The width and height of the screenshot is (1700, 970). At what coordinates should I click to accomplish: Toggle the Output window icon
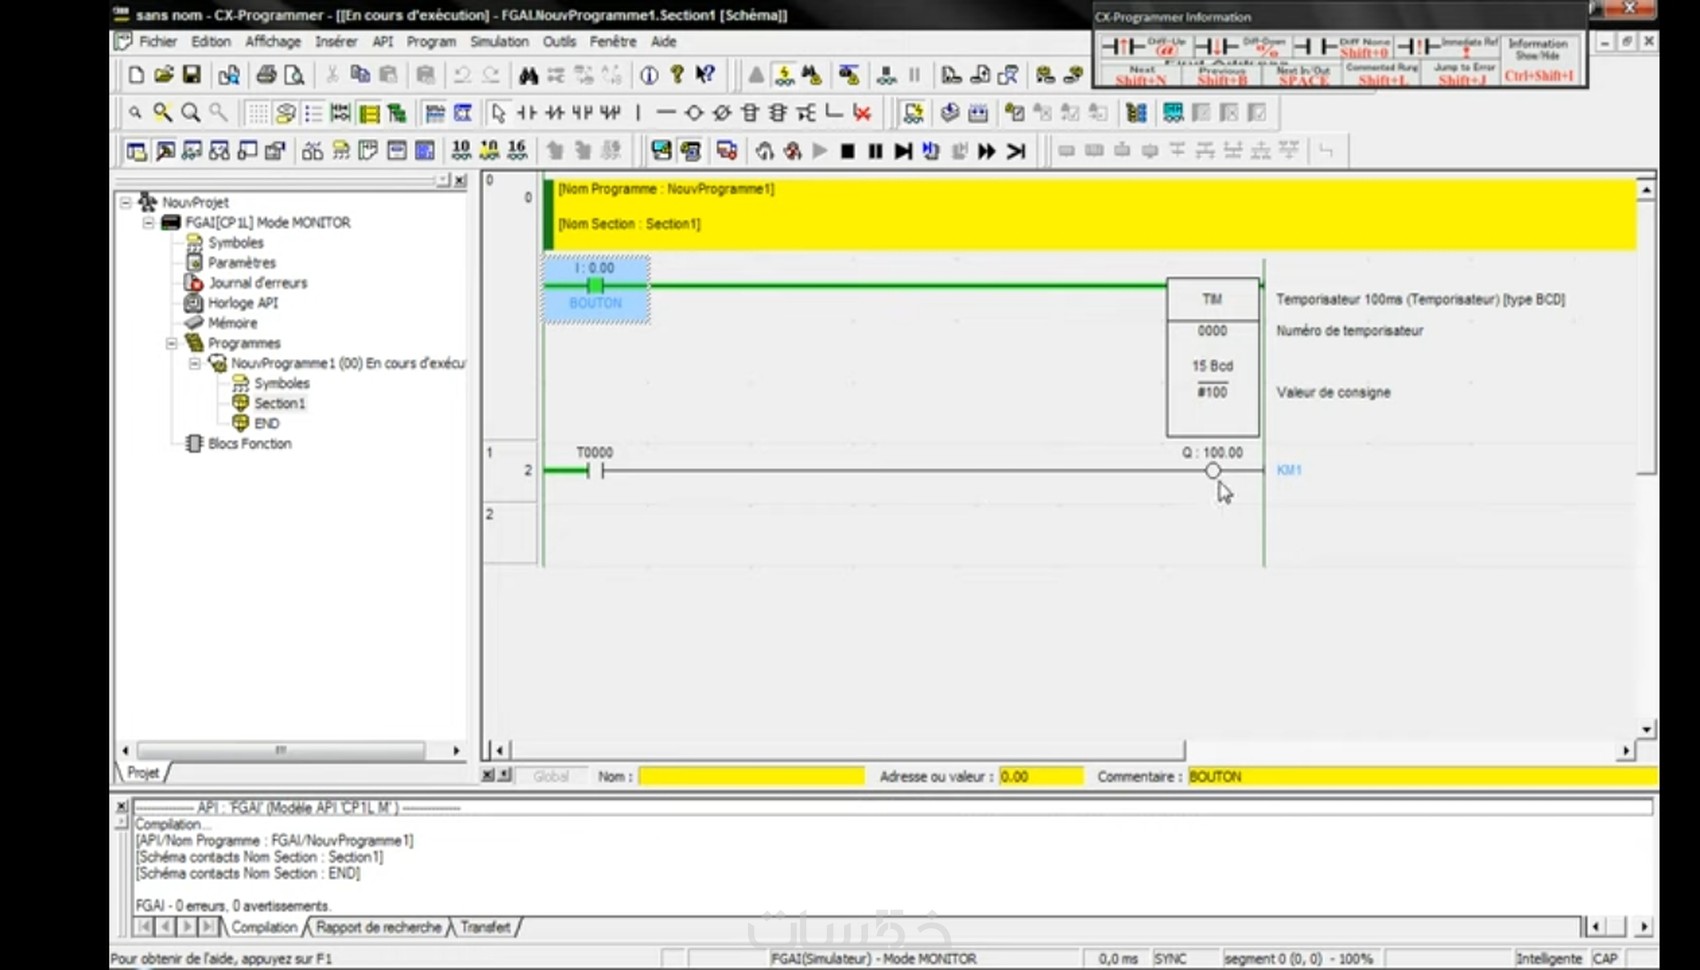click(164, 151)
